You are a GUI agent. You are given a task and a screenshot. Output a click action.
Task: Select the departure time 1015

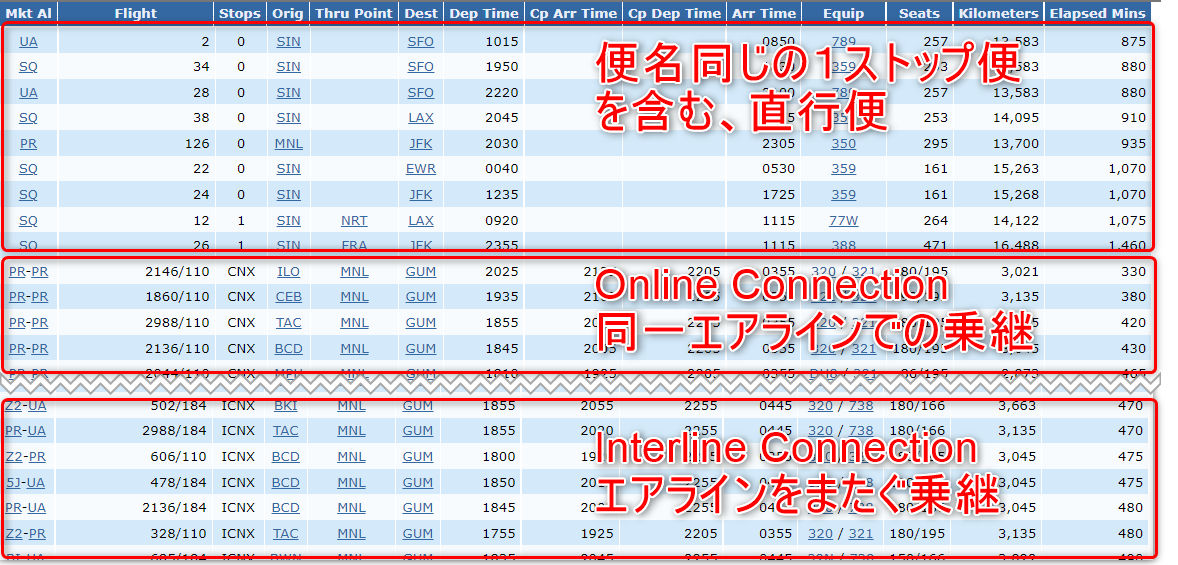click(502, 41)
